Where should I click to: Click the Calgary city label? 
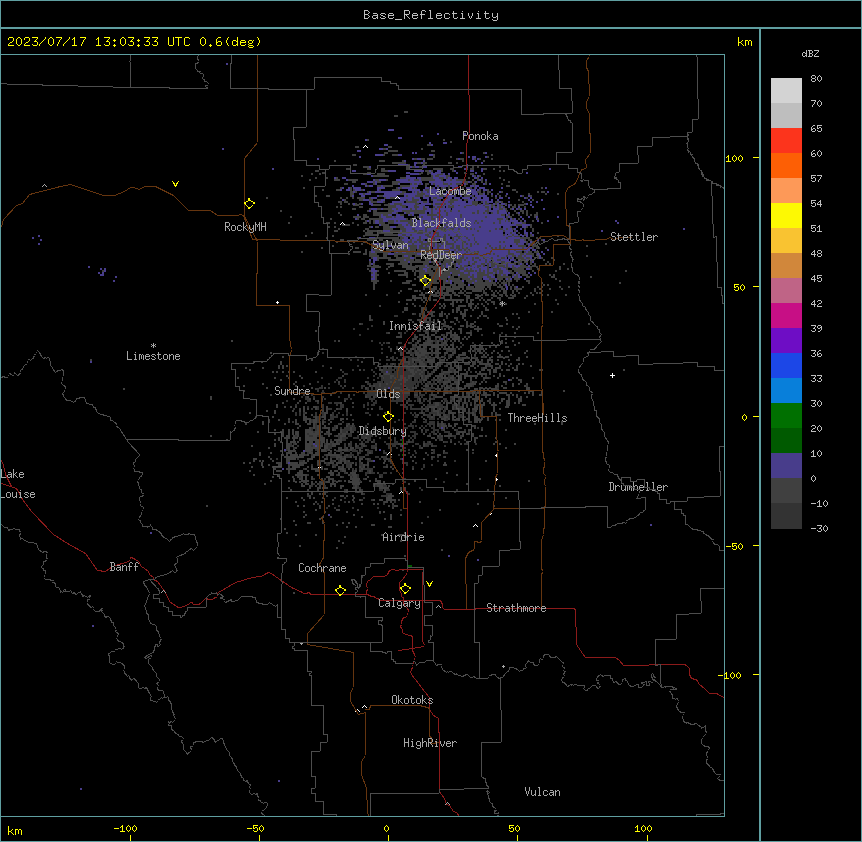pos(400,603)
